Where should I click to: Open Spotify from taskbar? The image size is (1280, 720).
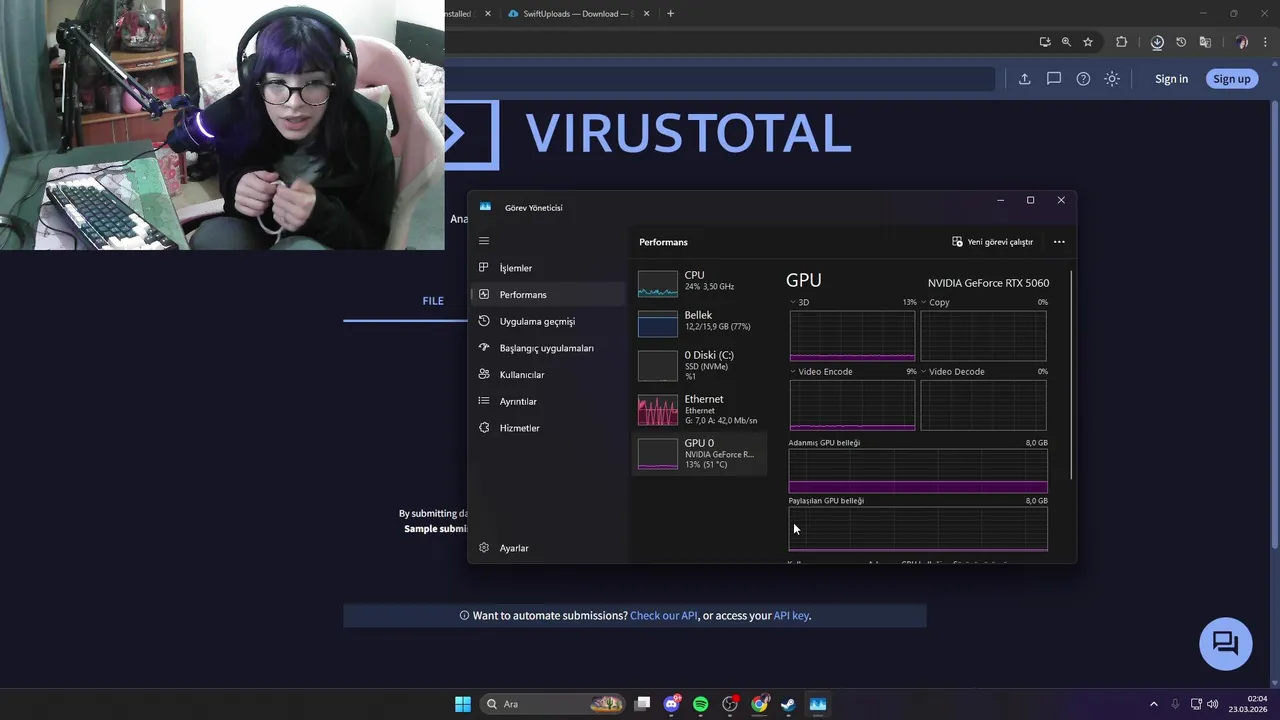[701, 704]
